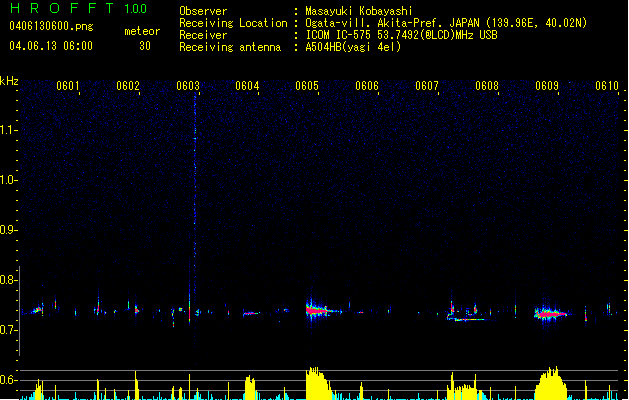Image resolution: width=629 pixels, height=400 pixels.
Task: Click the 0610 time marker
Action: 607,86
